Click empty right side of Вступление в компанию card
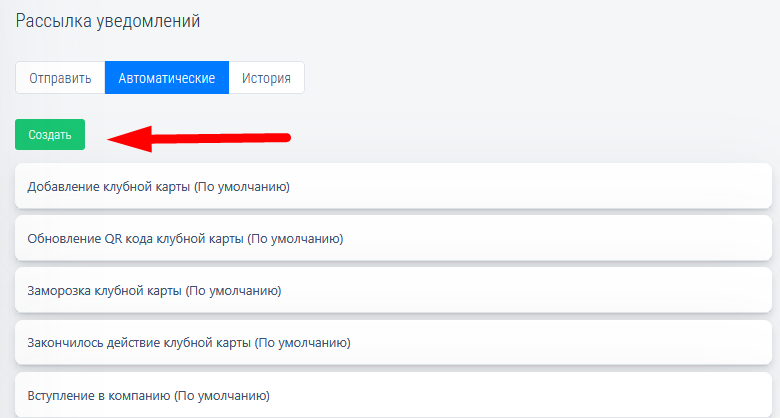This screenshot has height=418, width=780. pos(600,395)
